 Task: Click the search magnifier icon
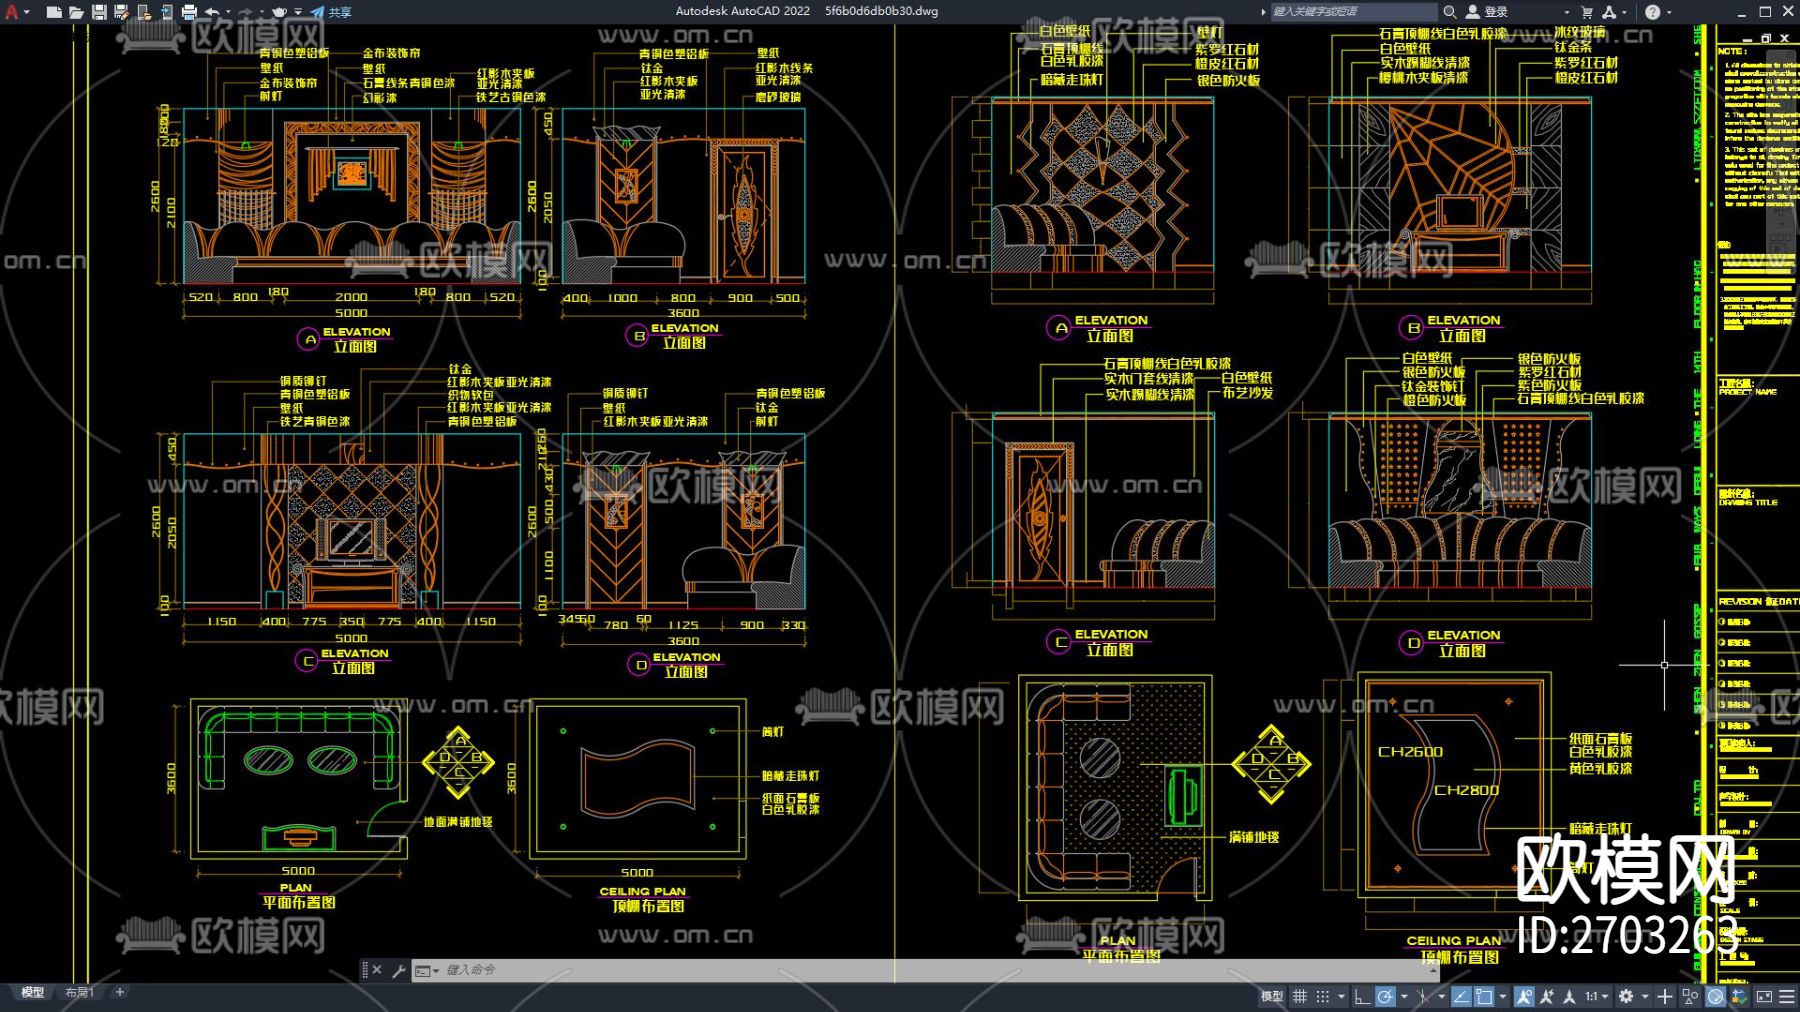[1449, 12]
